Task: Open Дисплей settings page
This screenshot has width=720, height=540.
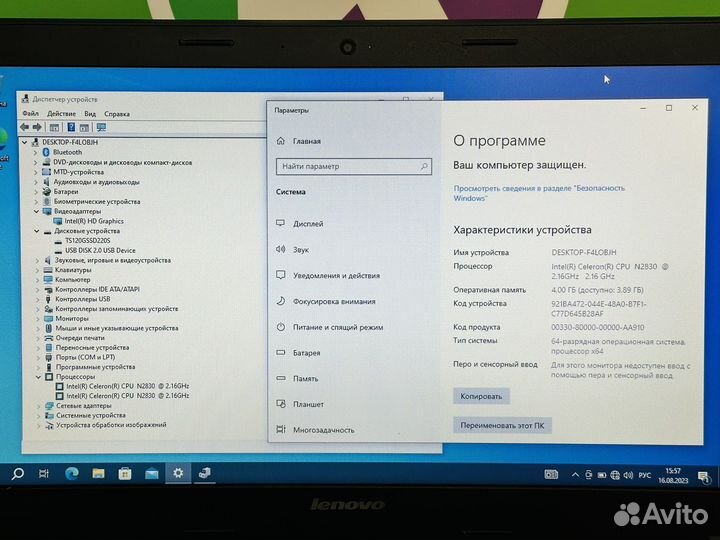Action: coord(300,224)
